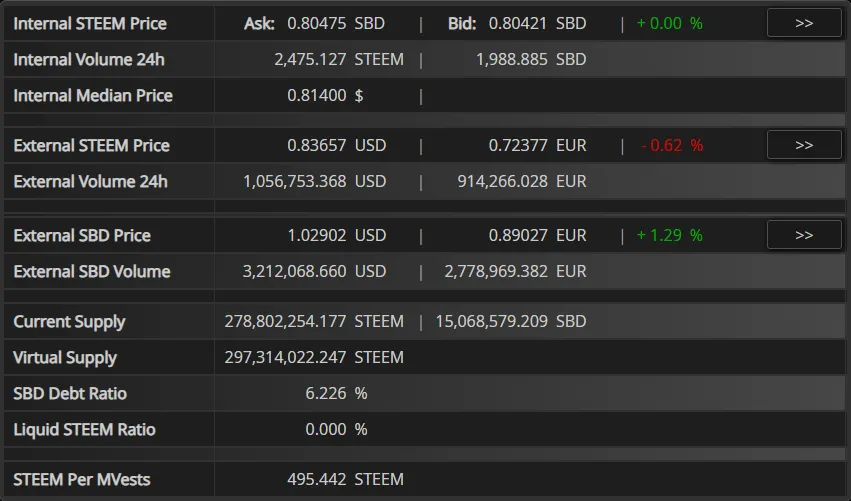Image resolution: width=851 pixels, height=501 pixels.
Task: Open the External STEEM Price details arrow button
Action: (x=804, y=145)
